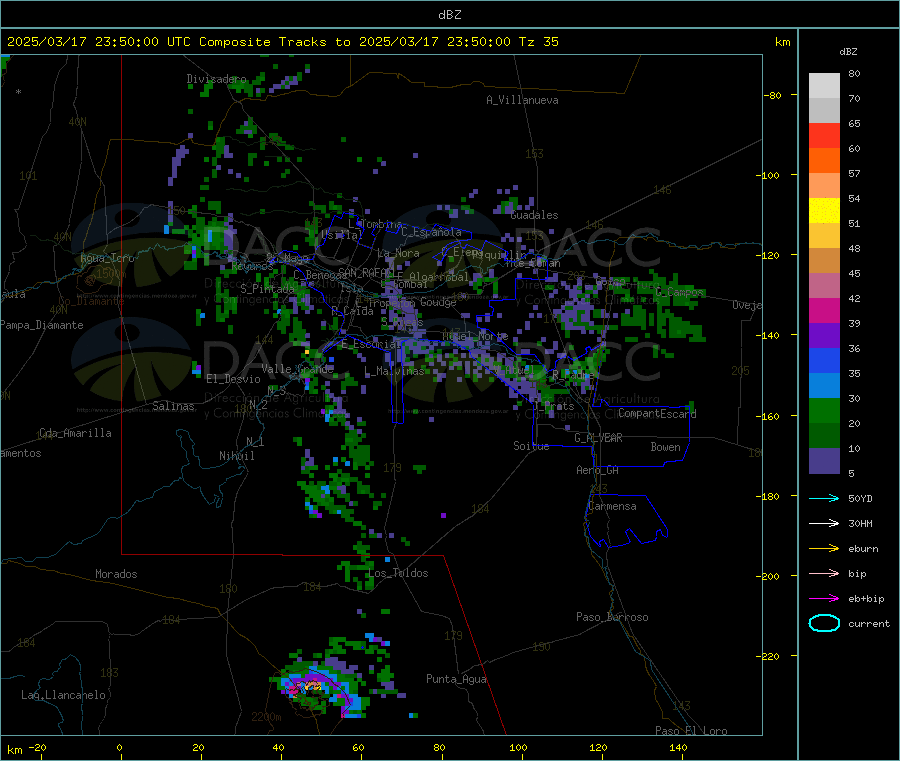This screenshot has width=900, height=761.
Task: Click the Soitue place label
Action: coord(531,446)
